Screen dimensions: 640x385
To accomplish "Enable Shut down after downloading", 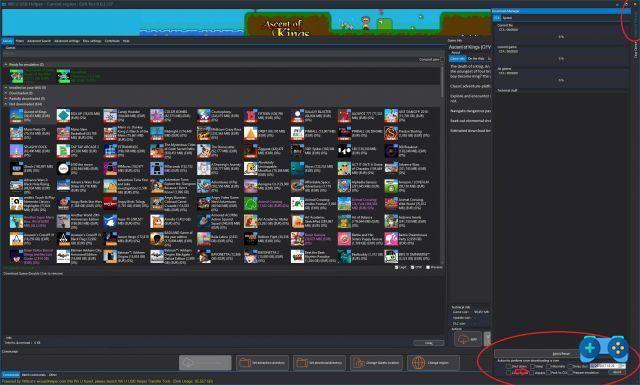I will pos(508,366).
